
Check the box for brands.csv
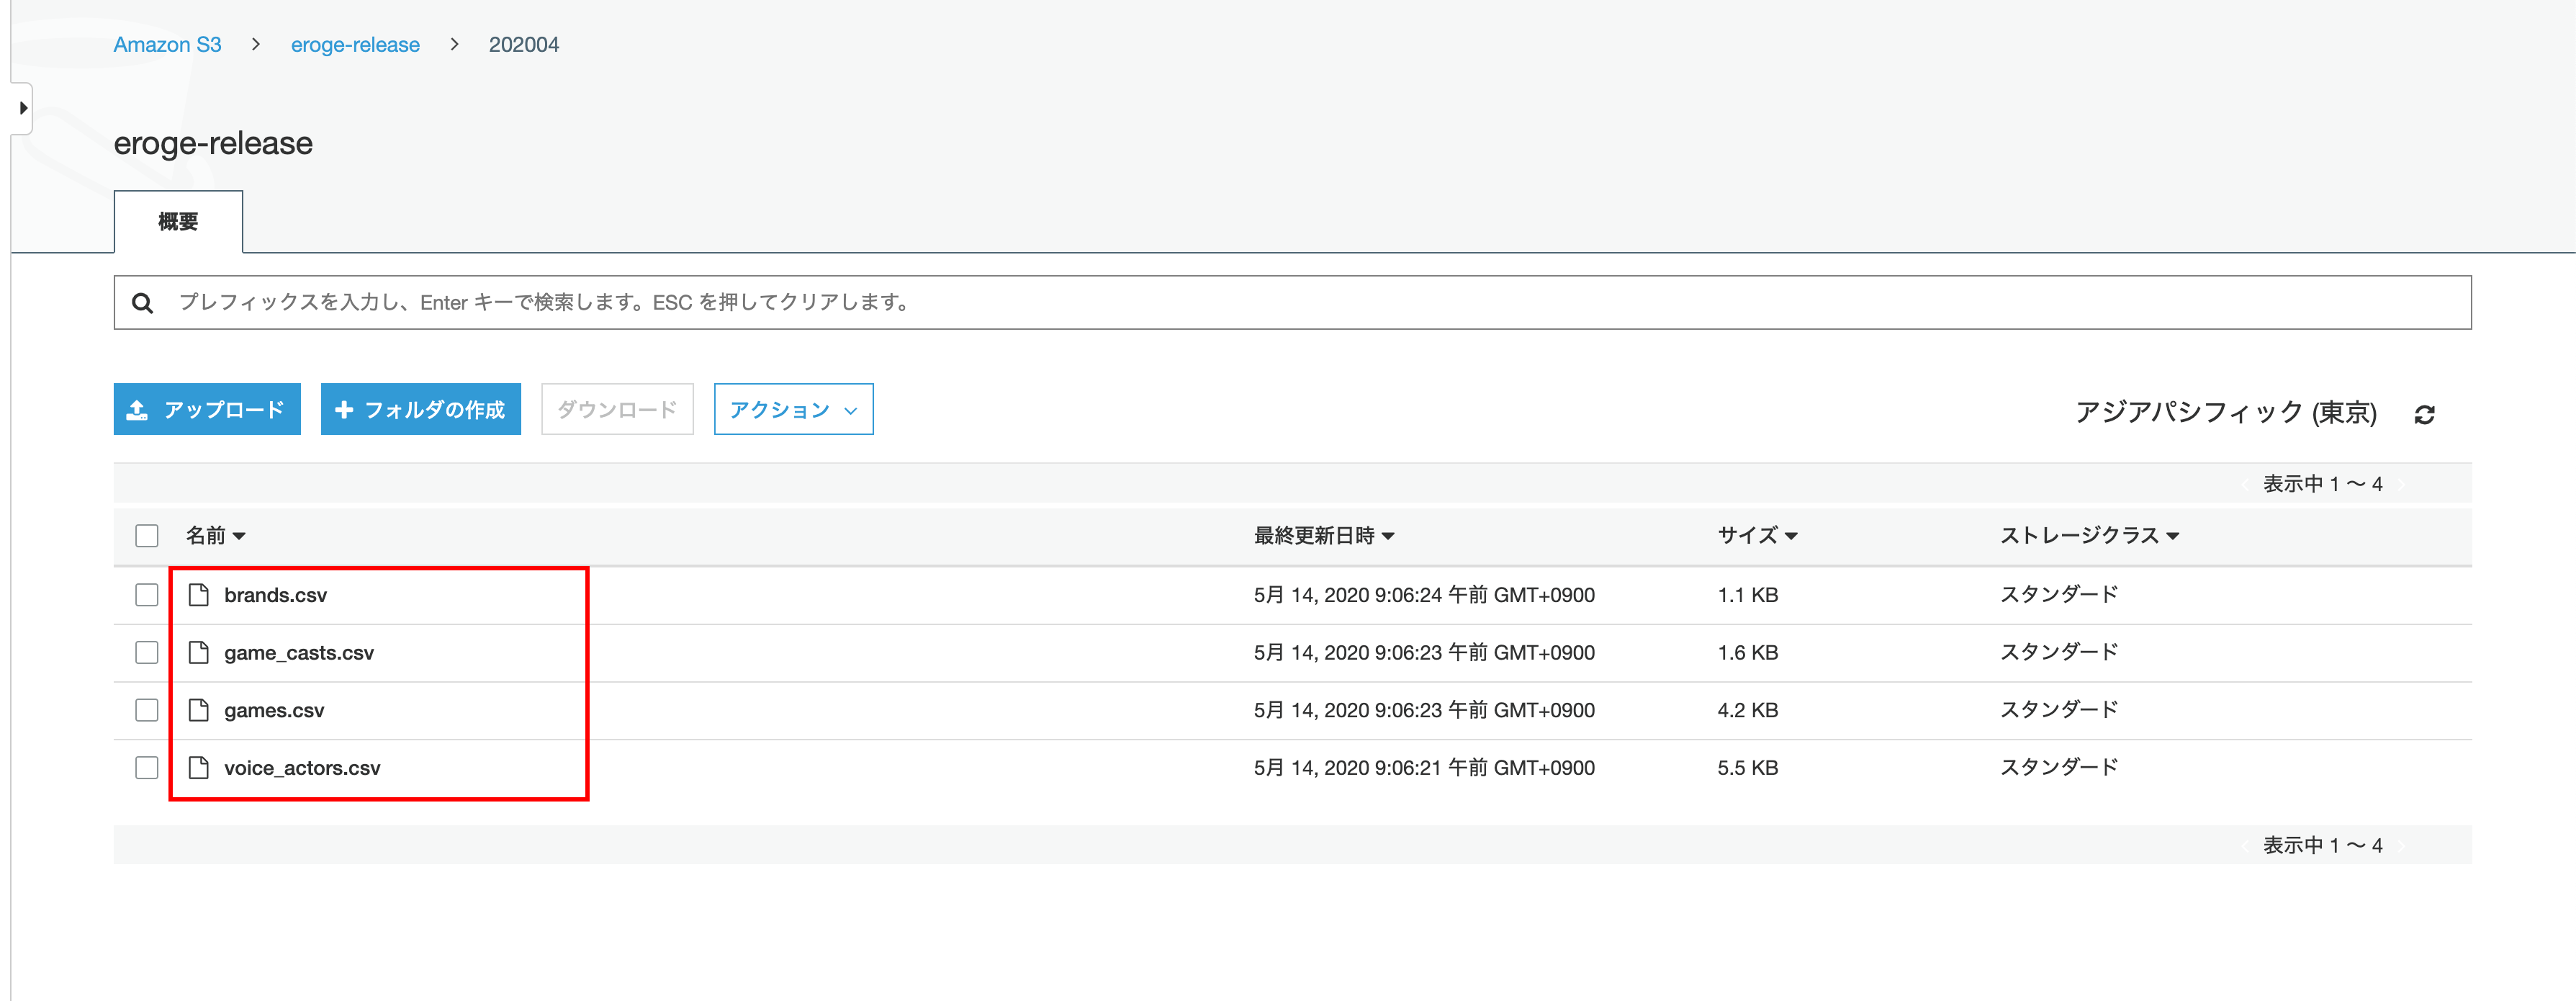coord(147,595)
